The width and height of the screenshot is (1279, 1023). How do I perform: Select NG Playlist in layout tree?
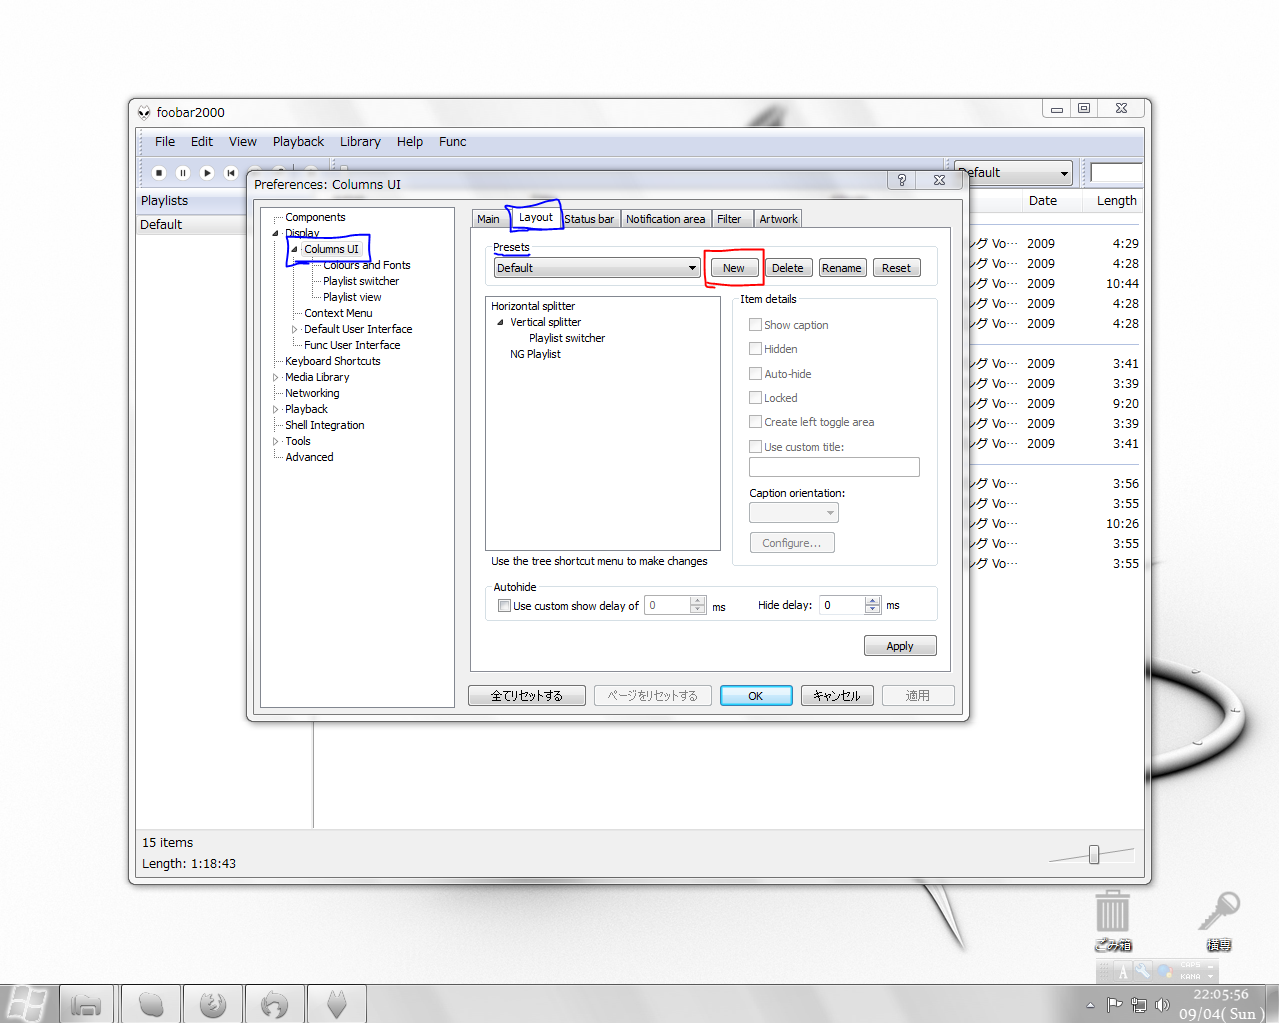(535, 354)
